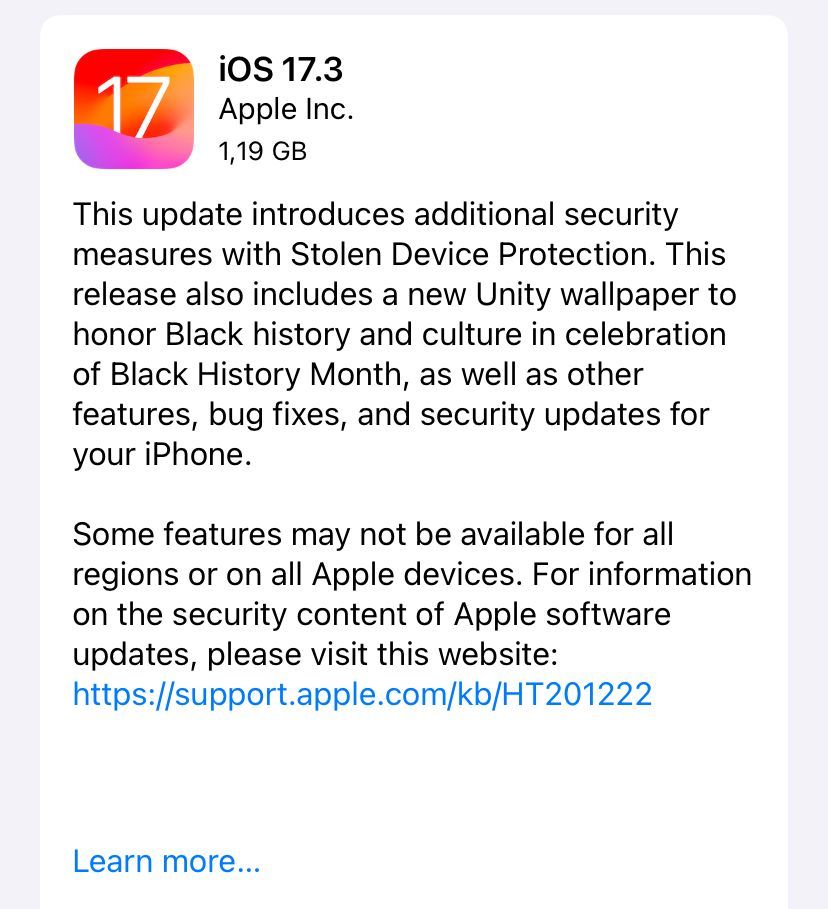
Task: Tap the Apple Inc. developer label
Action: pos(286,110)
